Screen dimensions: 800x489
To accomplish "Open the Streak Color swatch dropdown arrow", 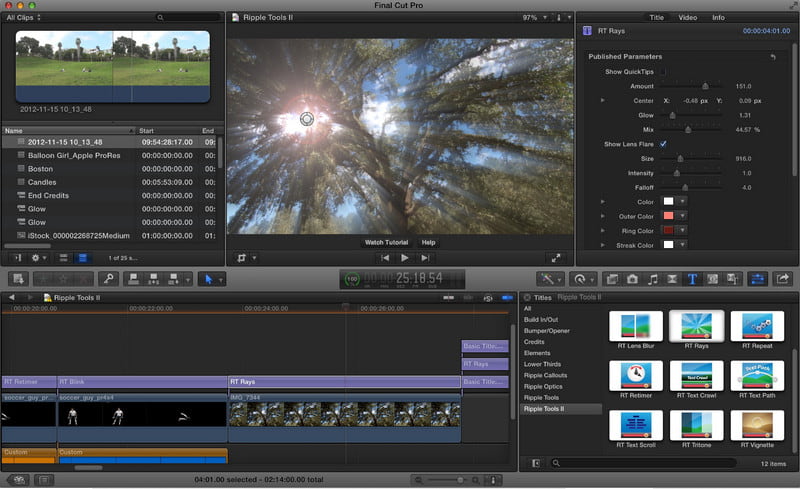I will click(682, 245).
